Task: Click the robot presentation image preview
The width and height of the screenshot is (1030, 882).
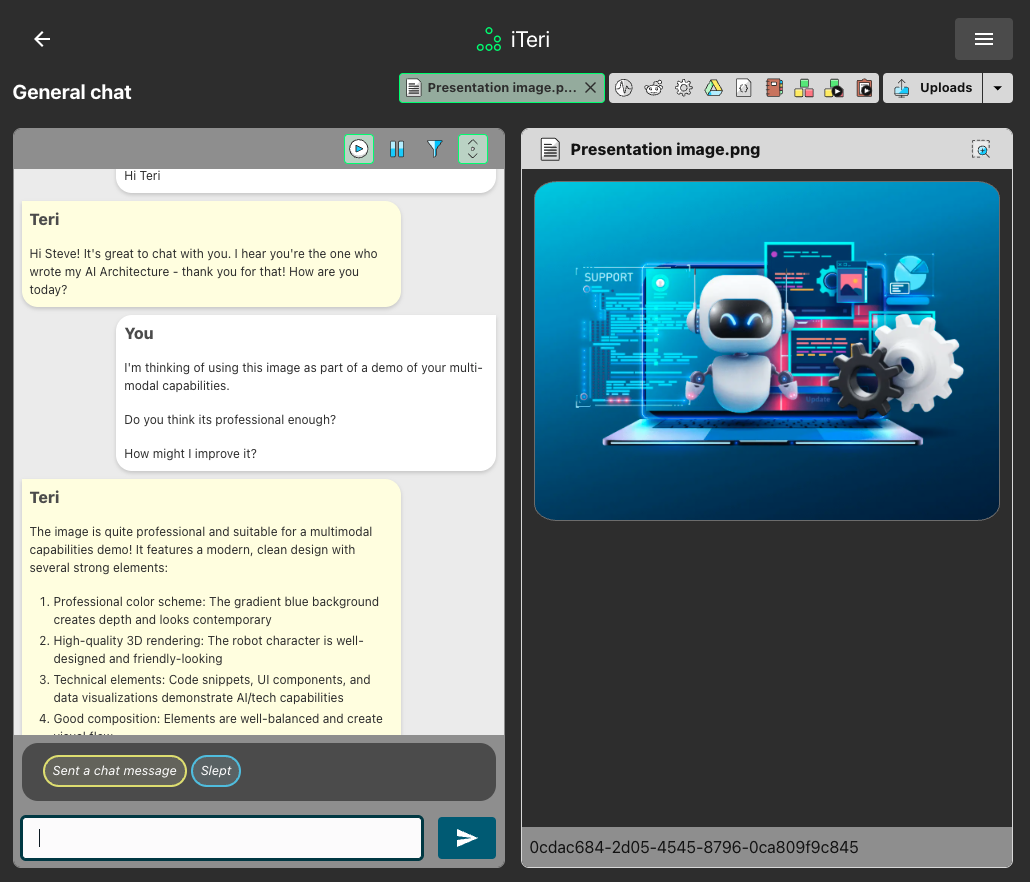Action: pyautogui.click(x=767, y=351)
